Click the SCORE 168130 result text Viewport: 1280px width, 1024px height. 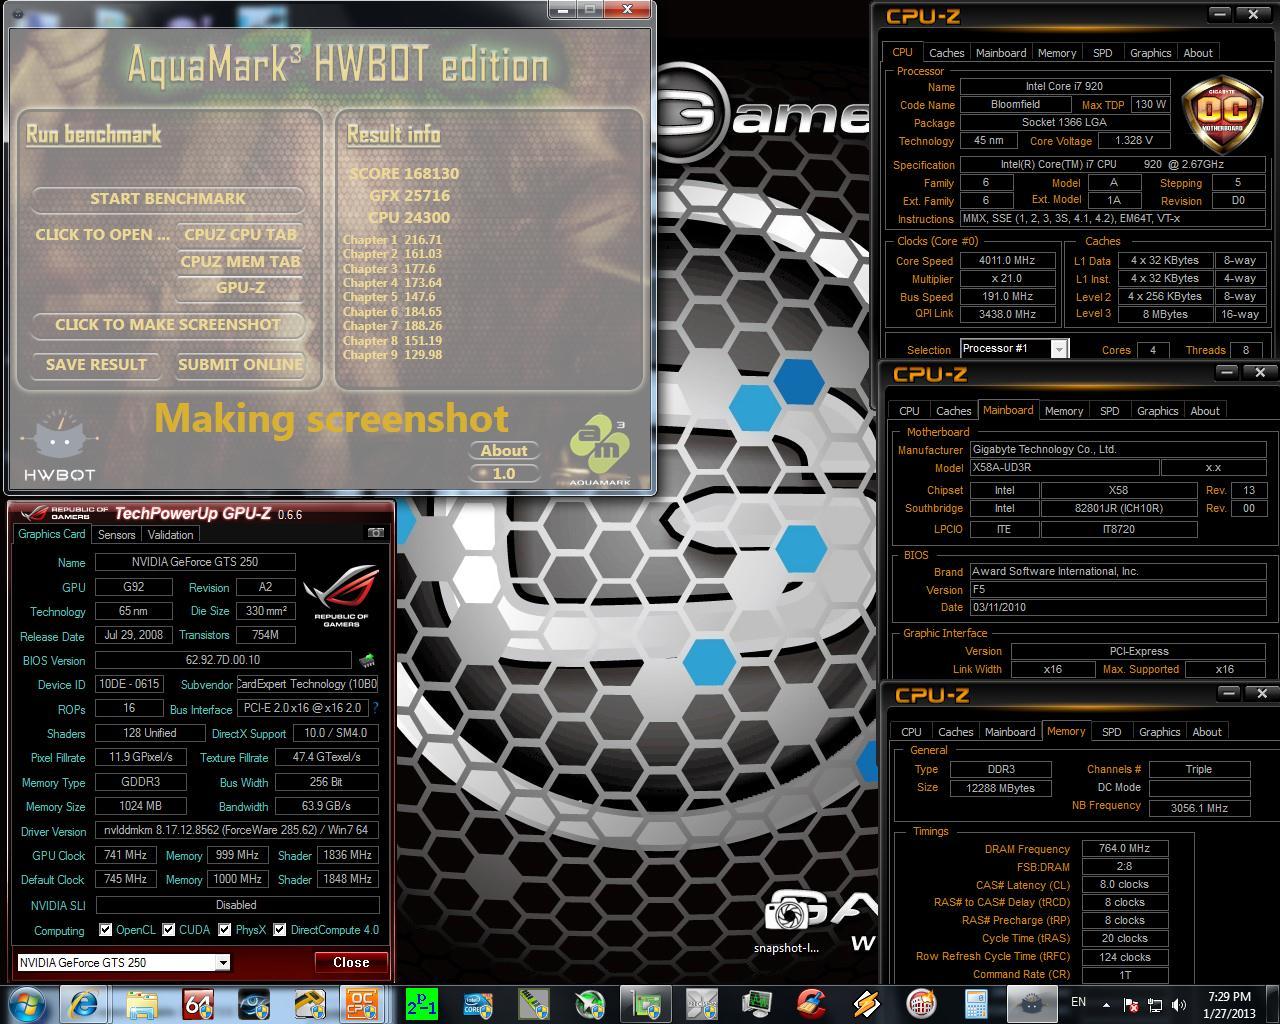404,173
